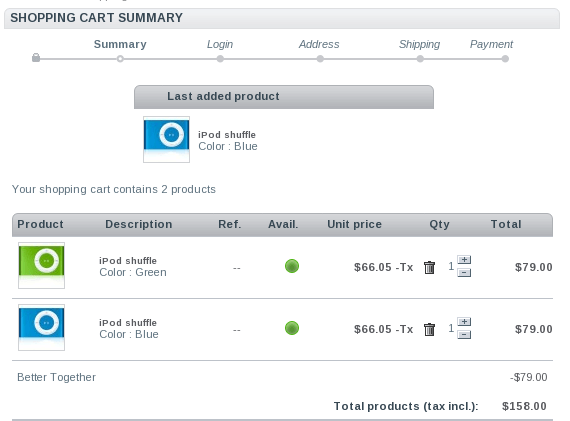Click the Ref. placeholder dashes in blue iPod row
Screen dimensions: 570x421
pos(237,330)
